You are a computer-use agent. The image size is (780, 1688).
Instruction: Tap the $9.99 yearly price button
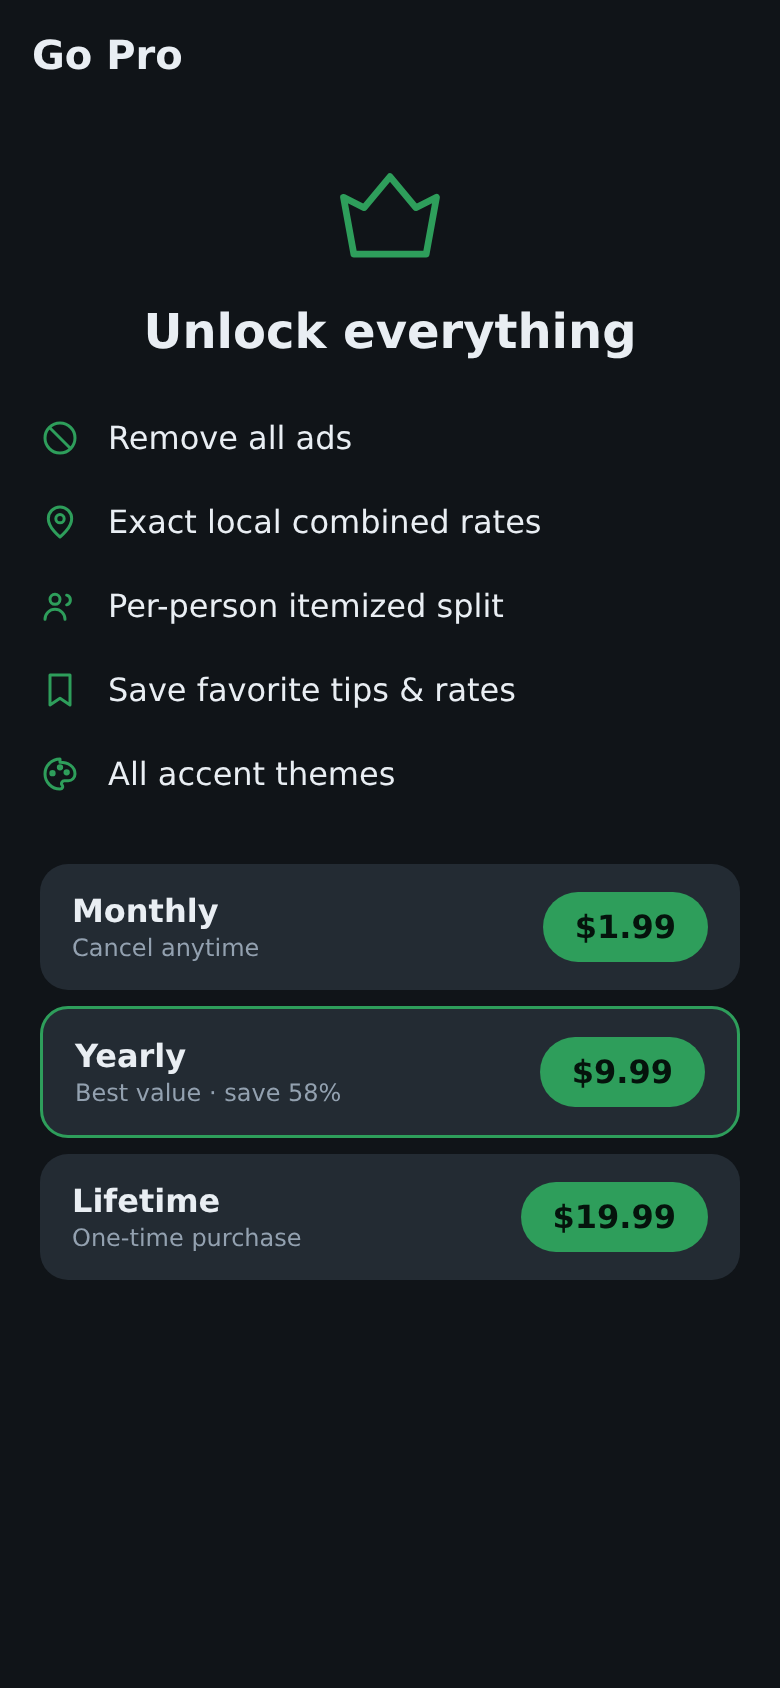[x=622, y=1072]
